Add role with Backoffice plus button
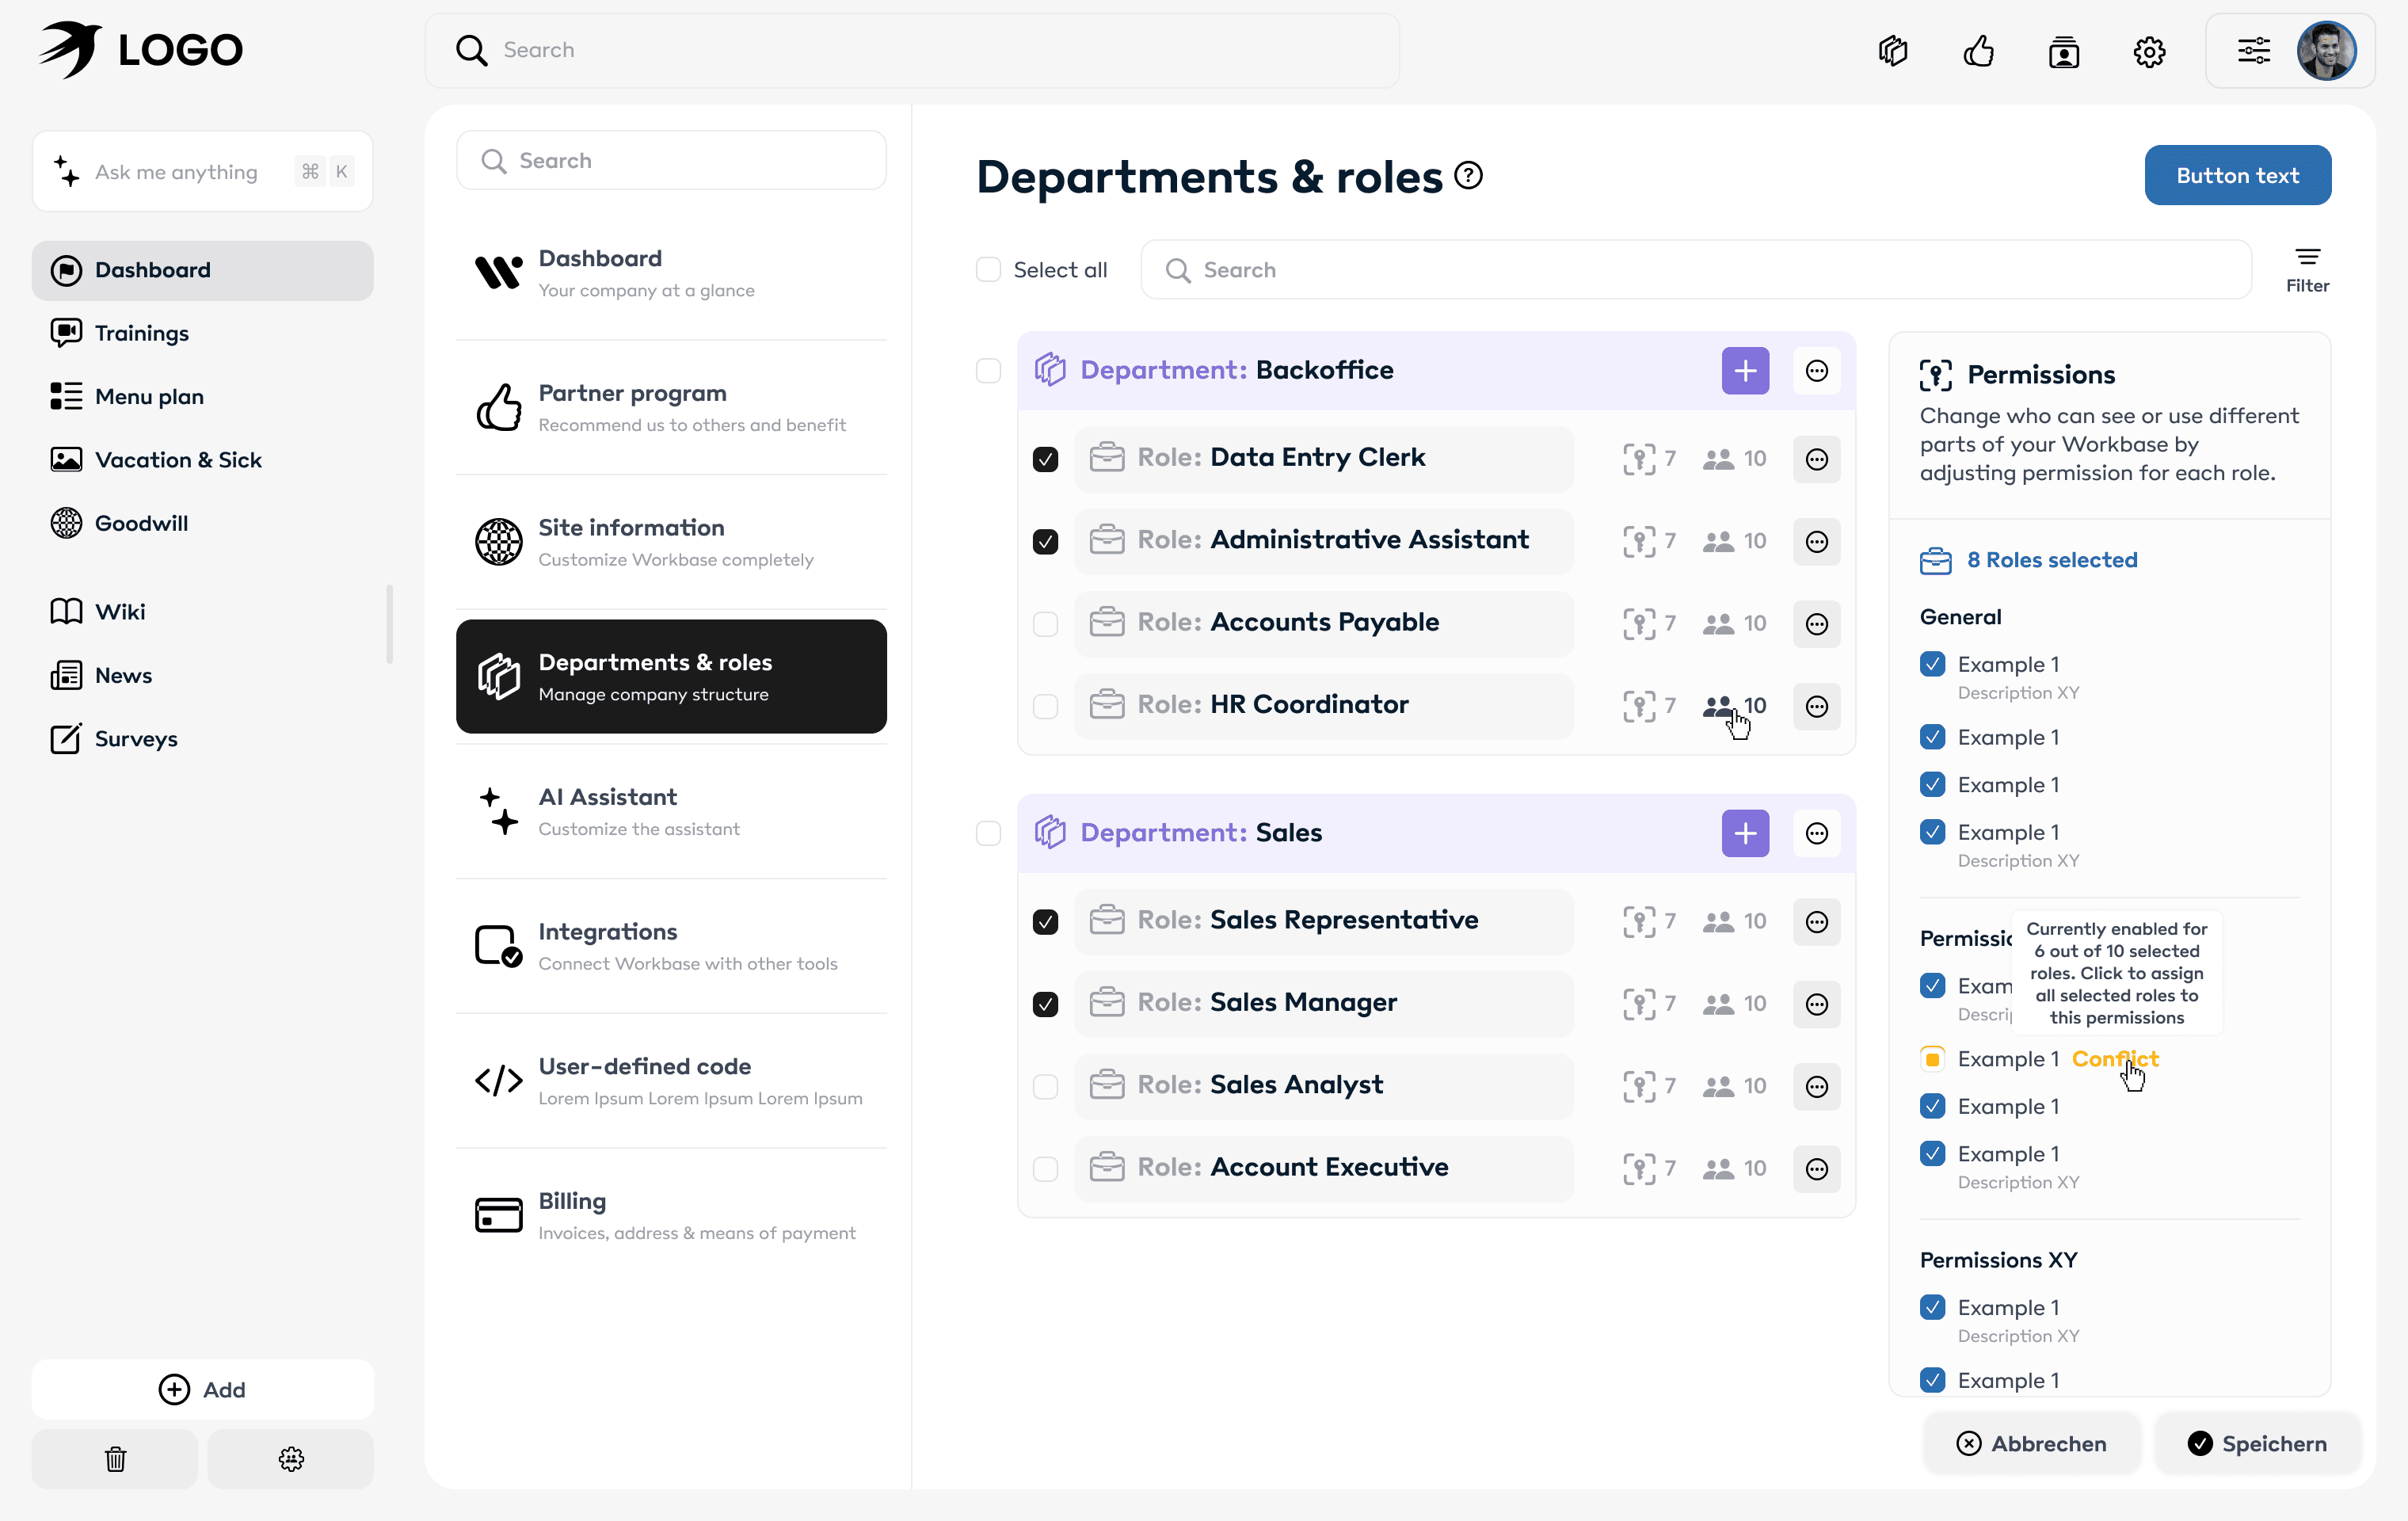The image size is (2408, 1521). coord(1745,371)
